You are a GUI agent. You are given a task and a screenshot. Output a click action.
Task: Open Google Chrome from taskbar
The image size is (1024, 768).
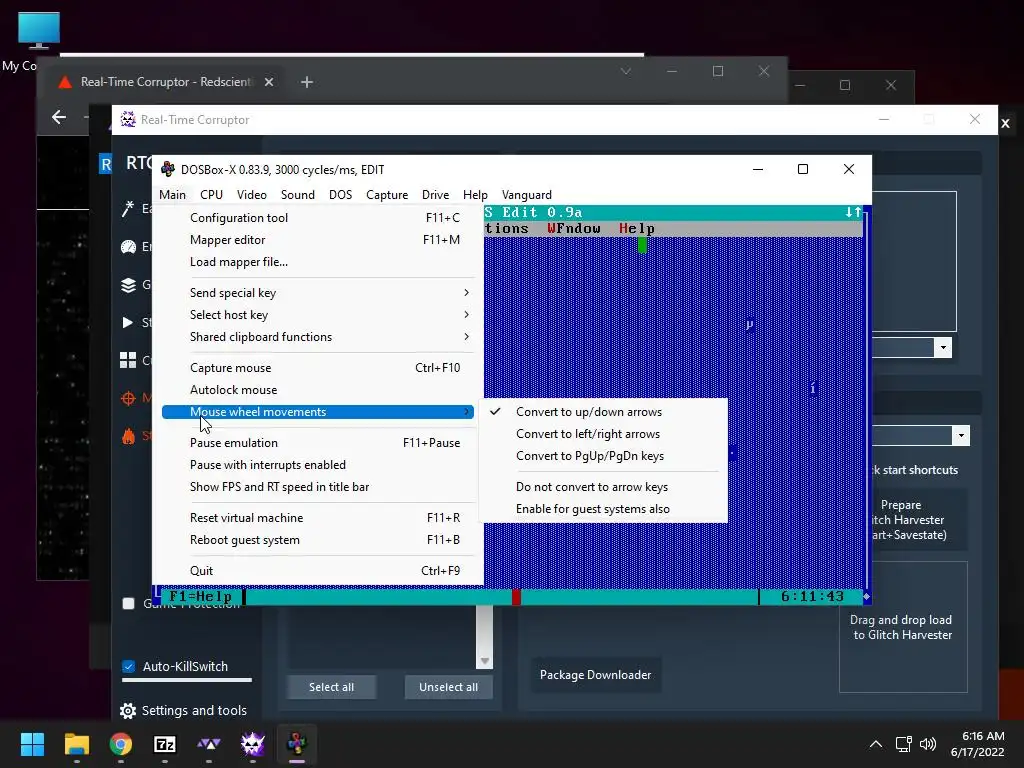click(121, 744)
